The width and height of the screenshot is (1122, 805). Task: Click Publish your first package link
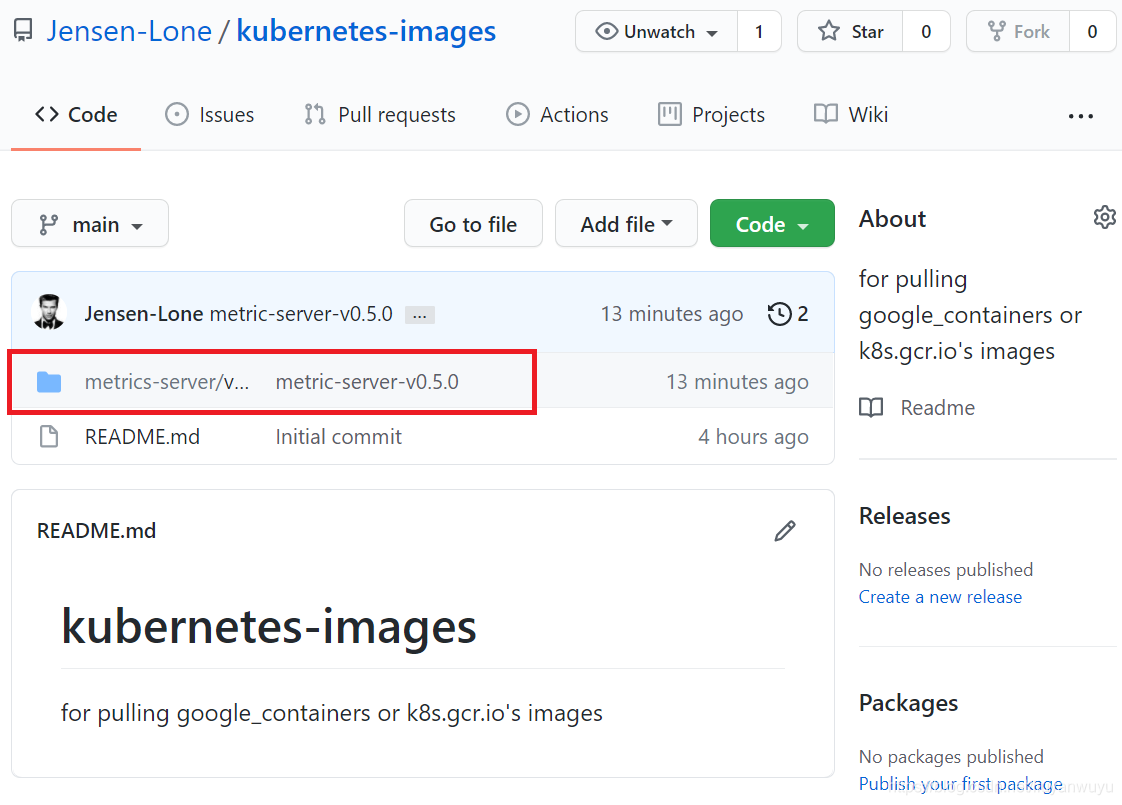[960, 784]
